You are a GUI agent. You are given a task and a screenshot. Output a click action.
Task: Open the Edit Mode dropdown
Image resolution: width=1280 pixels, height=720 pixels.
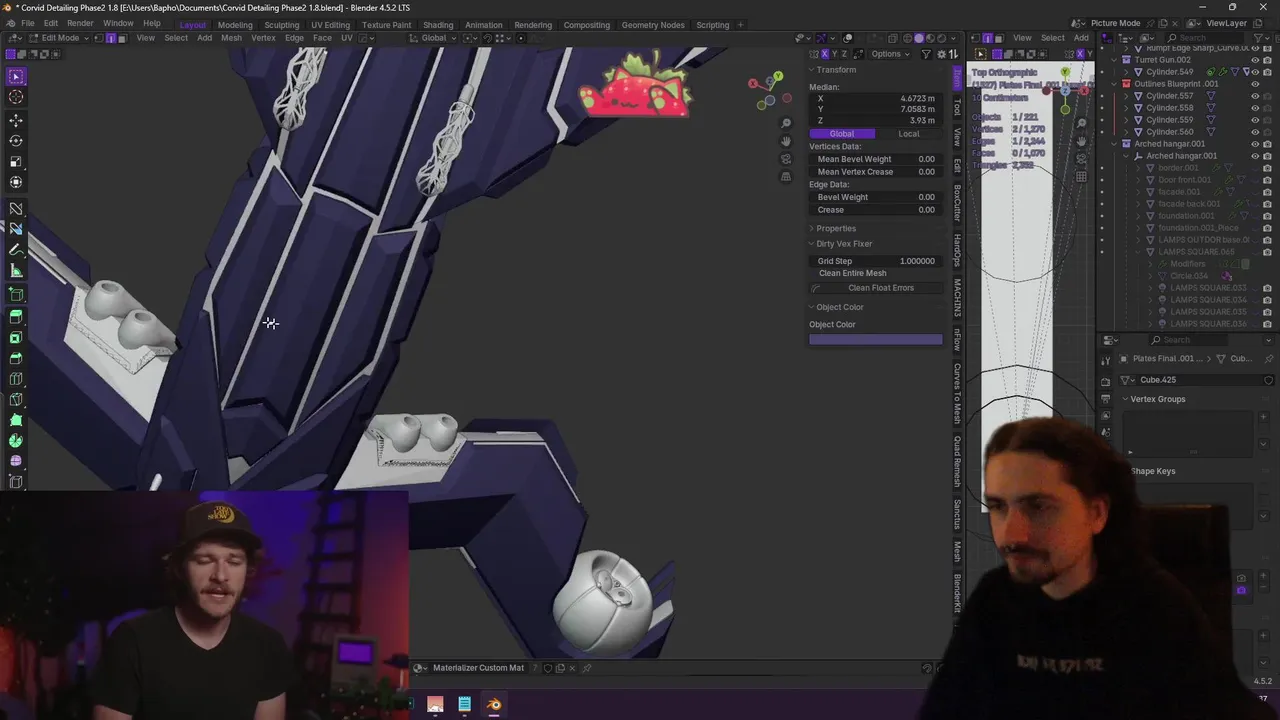[x=60, y=38]
